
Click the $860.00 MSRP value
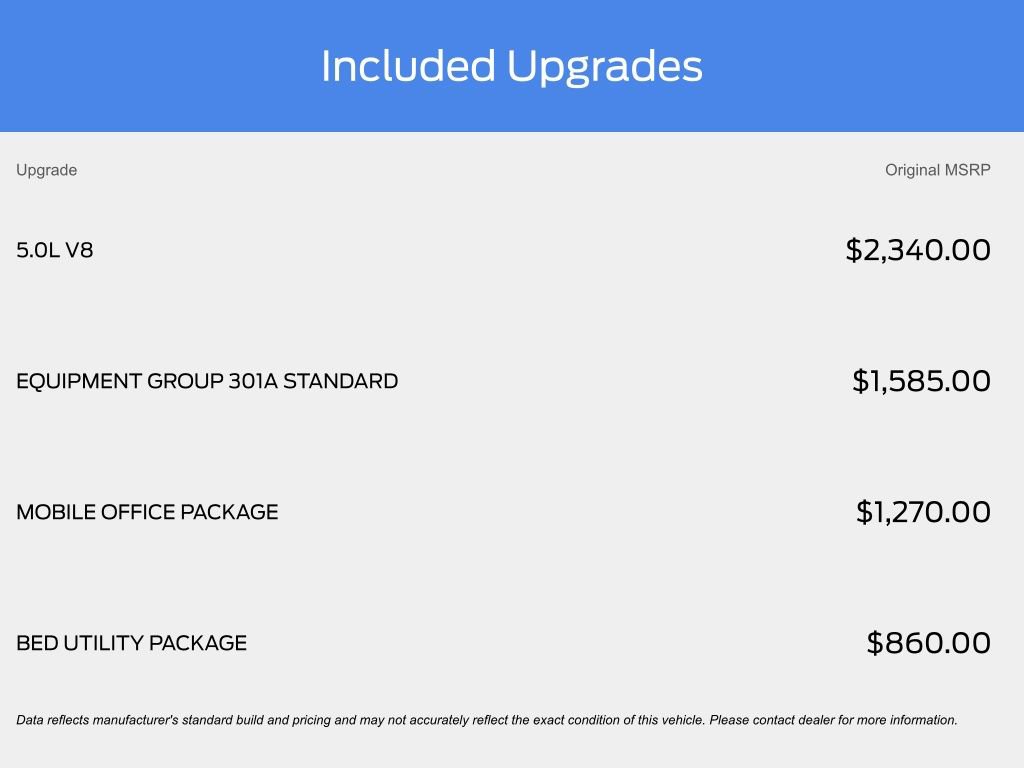coord(928,643)
